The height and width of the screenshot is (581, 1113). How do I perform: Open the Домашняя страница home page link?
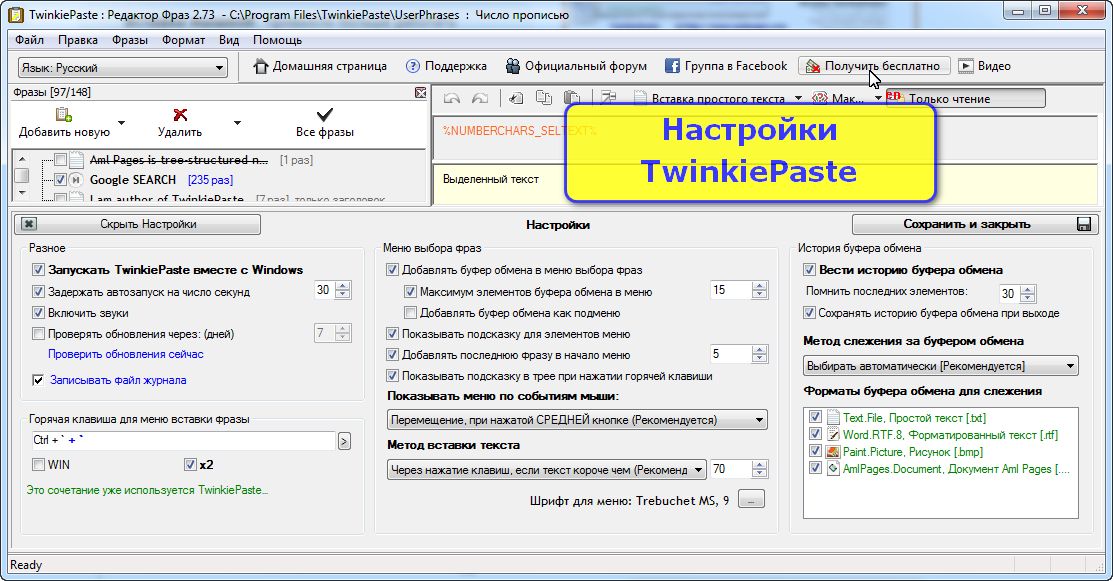(x=320, y=66)
